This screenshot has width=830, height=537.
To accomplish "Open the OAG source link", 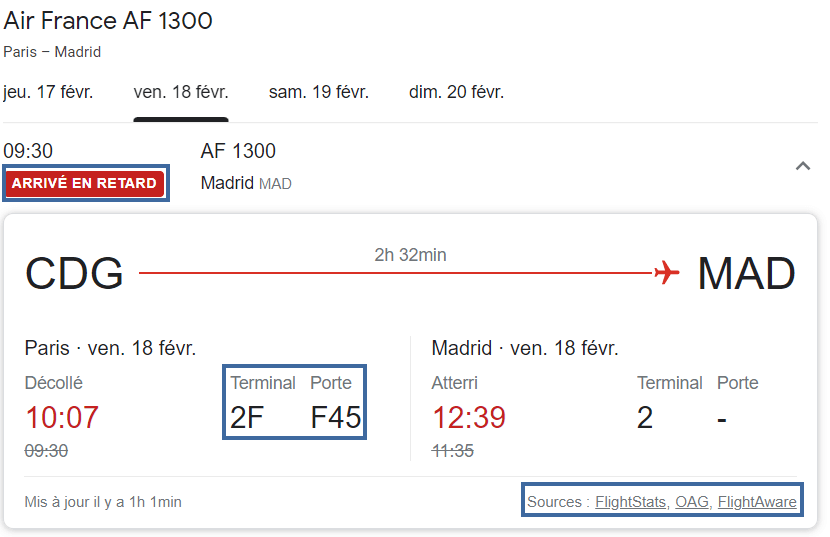I will [x=693, y=502].
